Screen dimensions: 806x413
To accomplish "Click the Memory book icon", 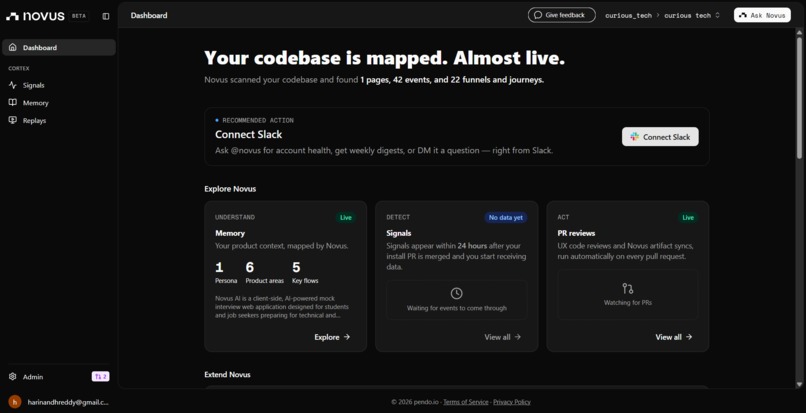I will [13, 103].
